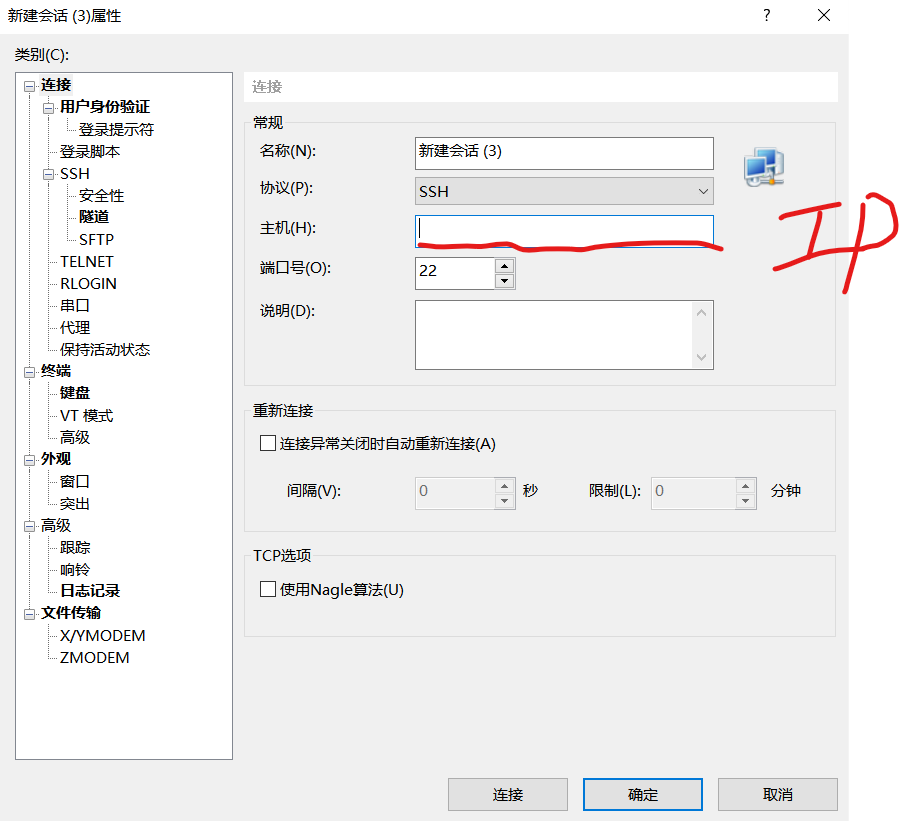This screenshot has width=899, height=821.
Task: Select the 用户身份验证 tree item
Action: (104, 107)
